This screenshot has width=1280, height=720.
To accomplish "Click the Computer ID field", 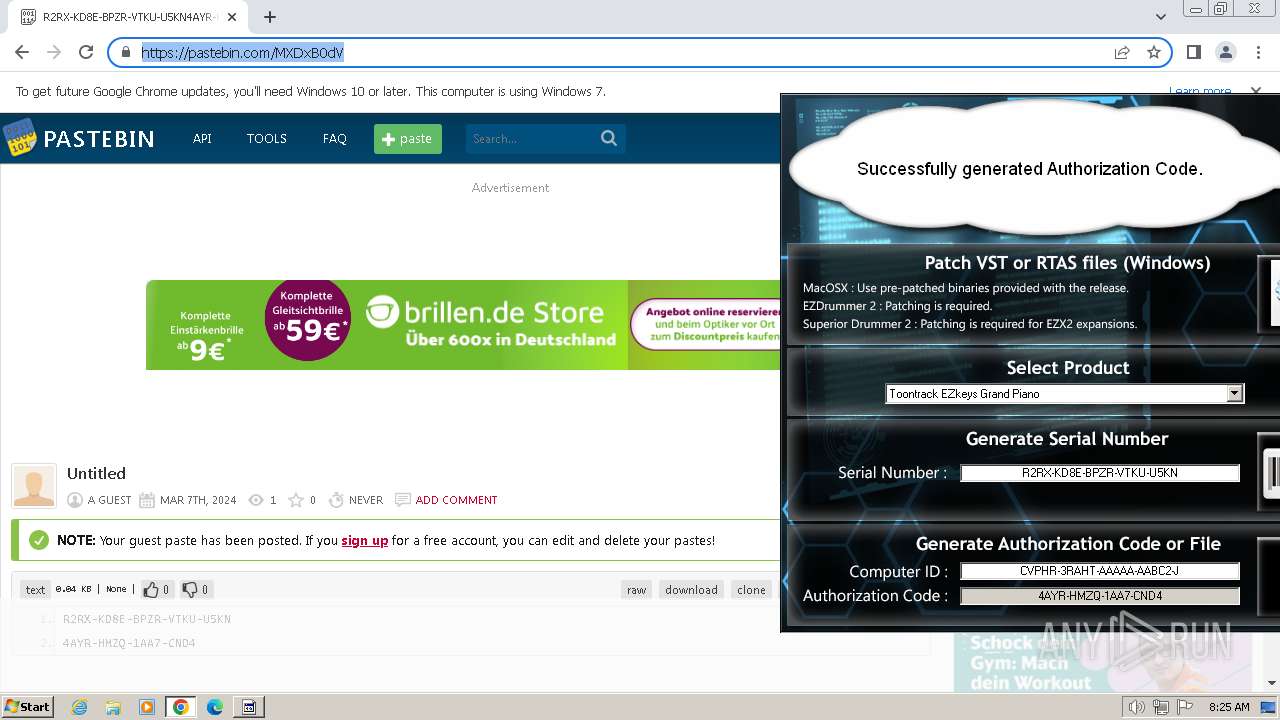I will pyautogui.click(x=1100, y=571).
